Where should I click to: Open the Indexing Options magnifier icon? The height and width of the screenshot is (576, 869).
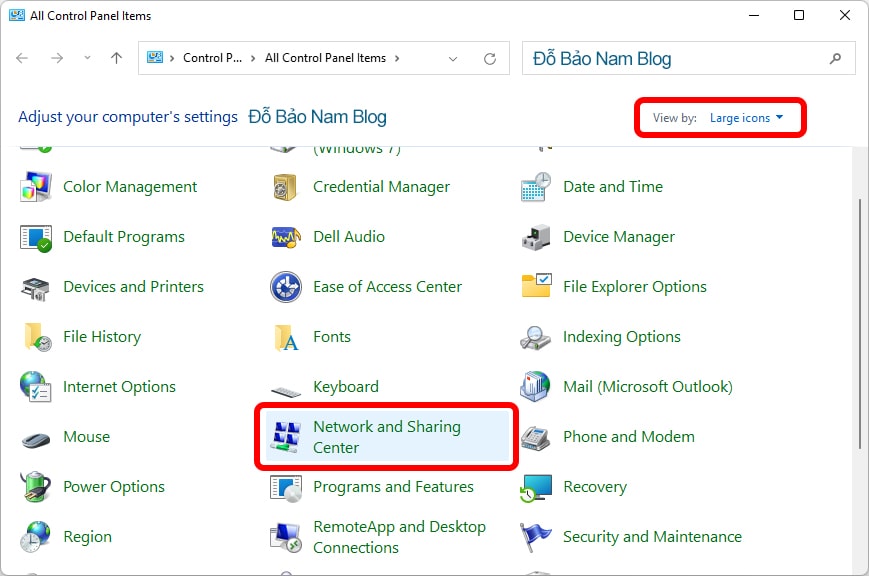[535, 338]
